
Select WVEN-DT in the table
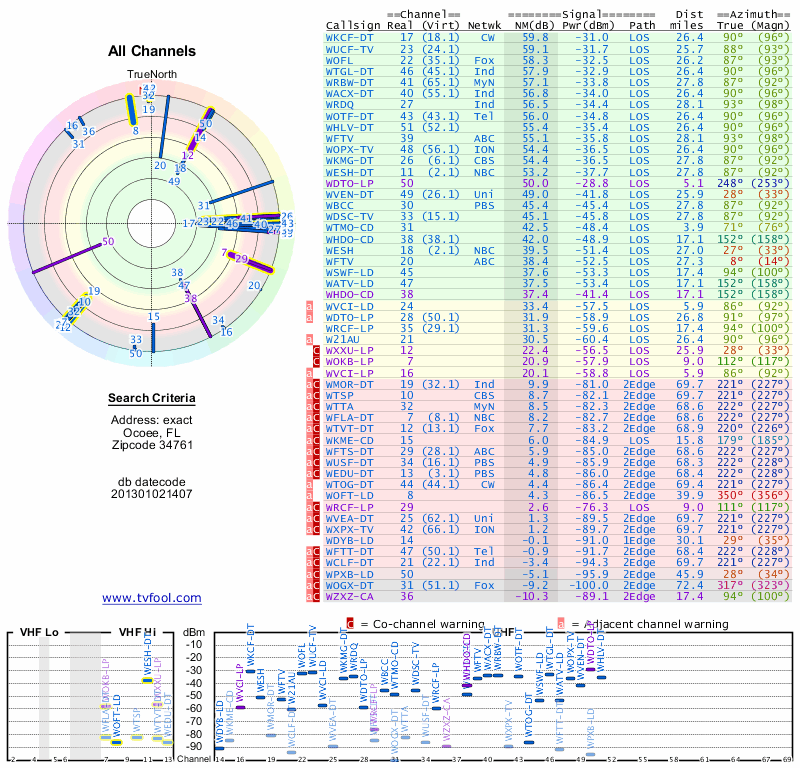tap(349, 195)
